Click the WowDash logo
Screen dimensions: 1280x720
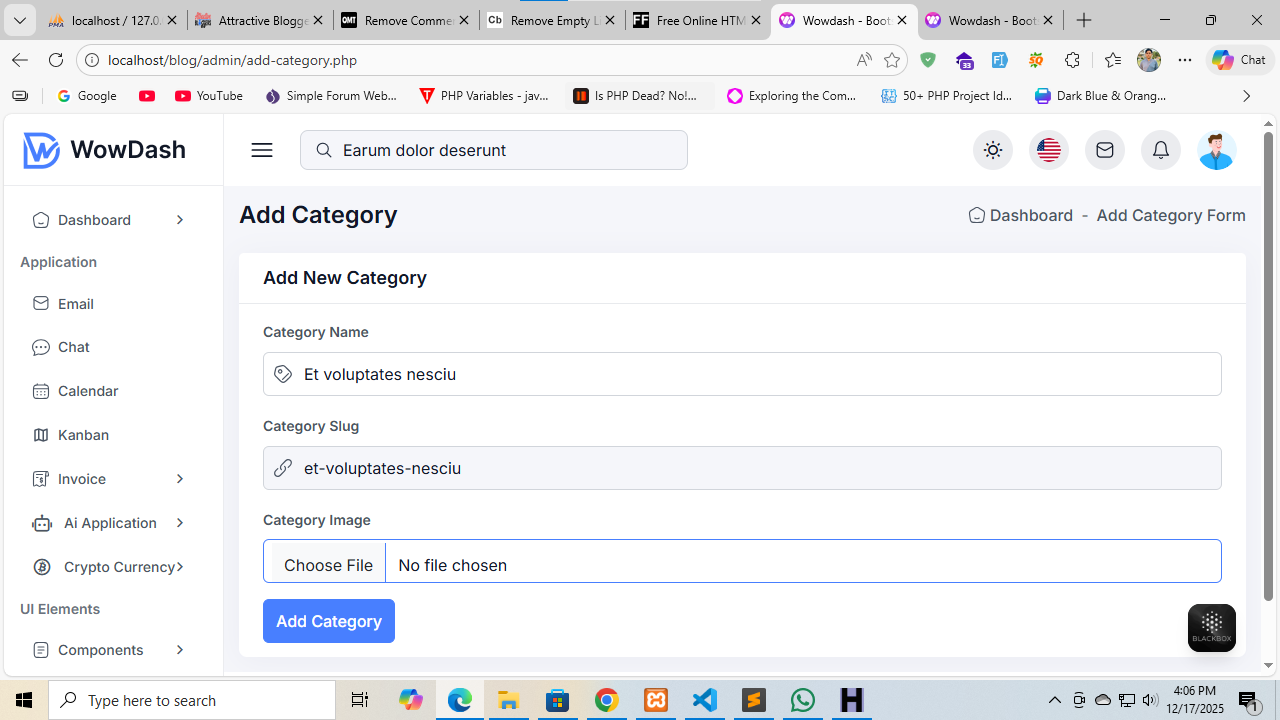coord(105,150)
